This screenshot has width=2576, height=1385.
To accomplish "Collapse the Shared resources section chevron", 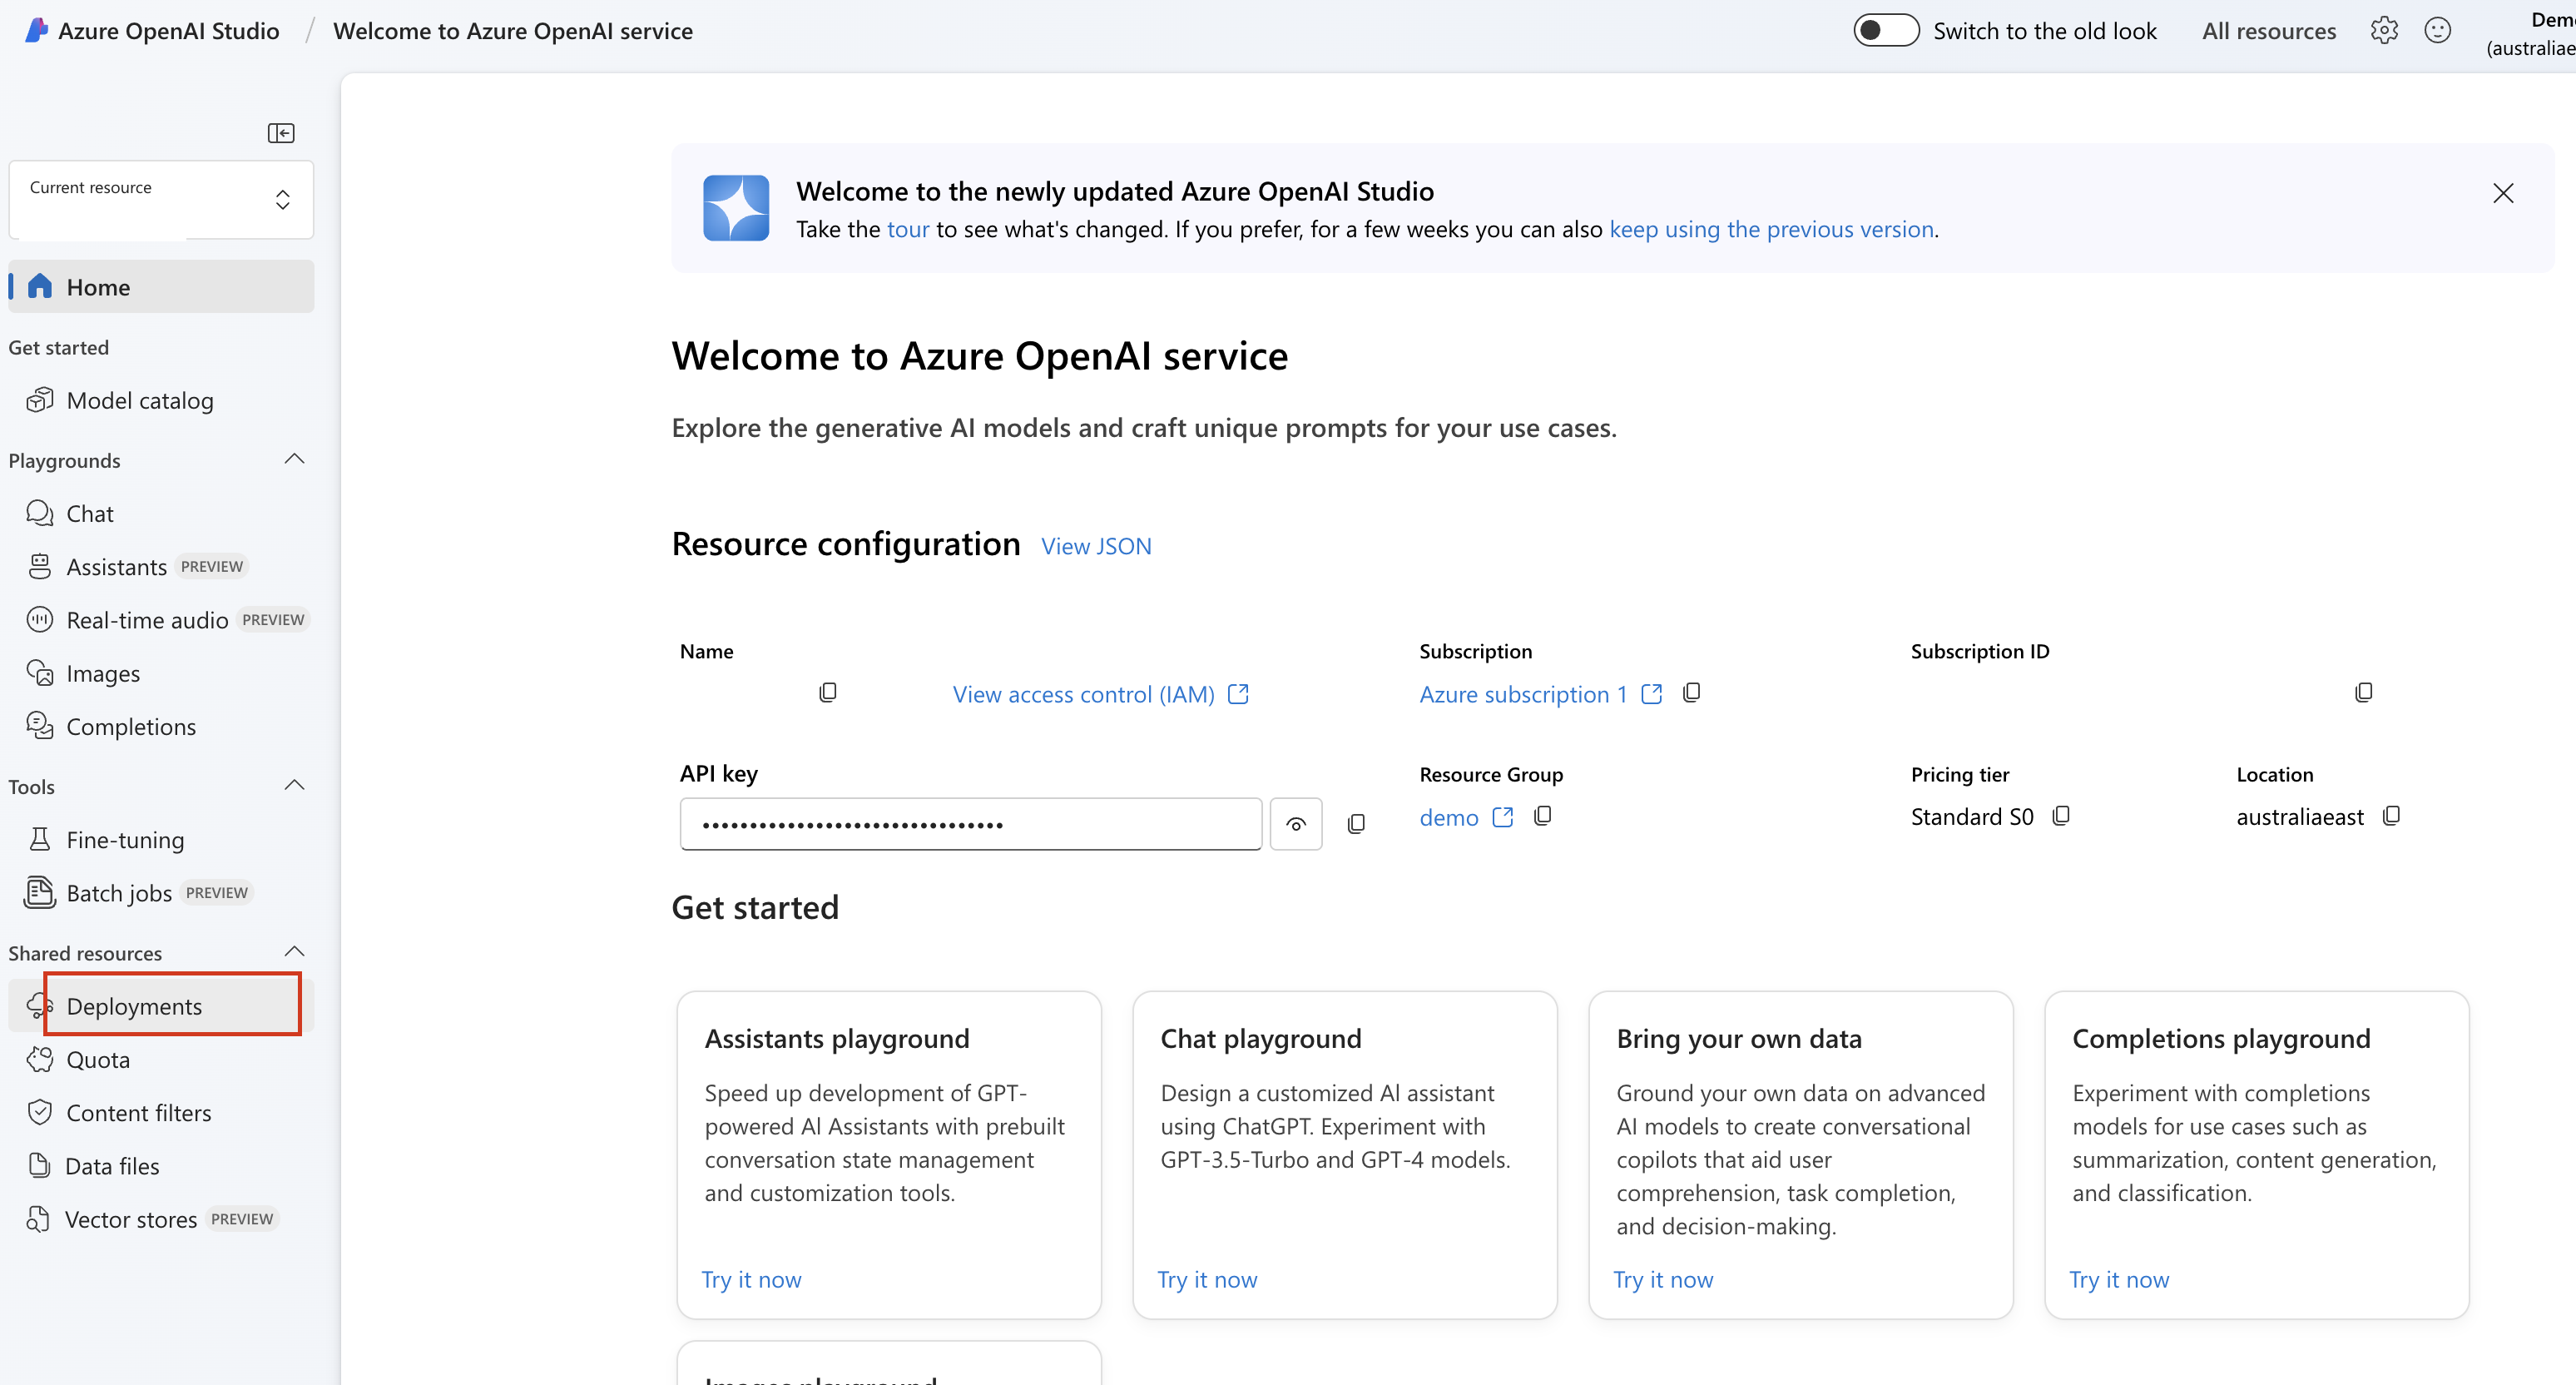I will pos(293,951).
